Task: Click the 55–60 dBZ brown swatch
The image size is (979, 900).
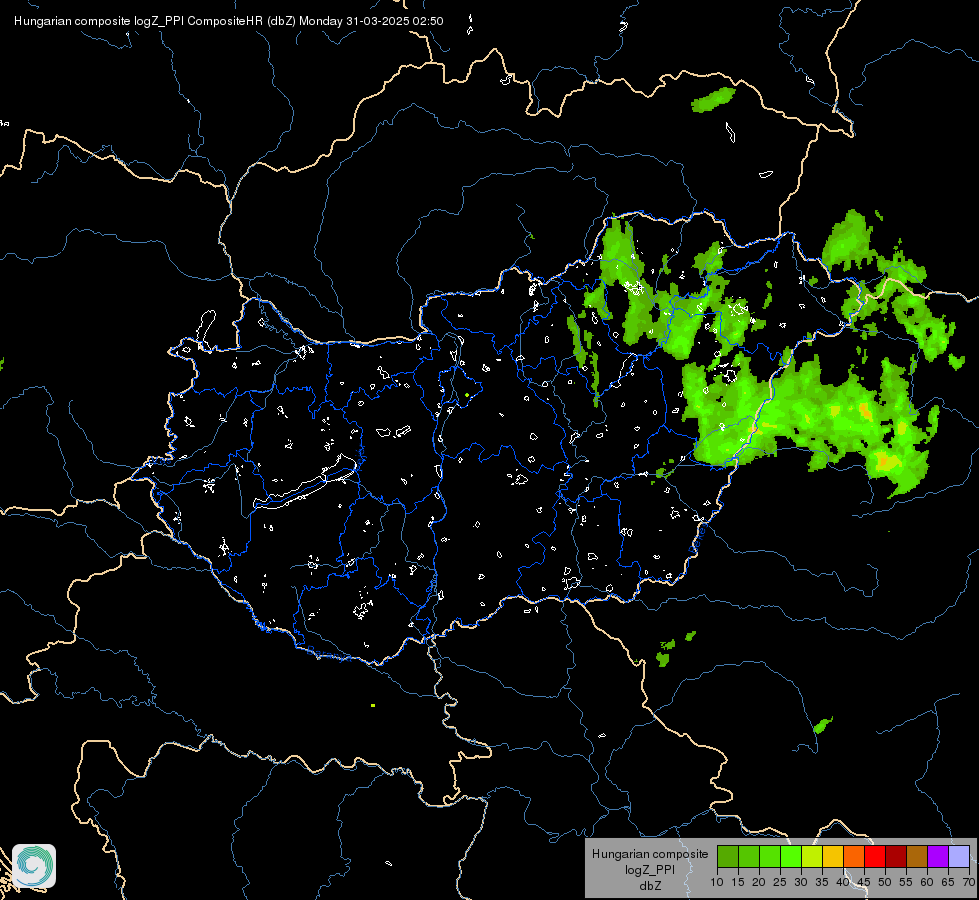Action: [917, 856]
